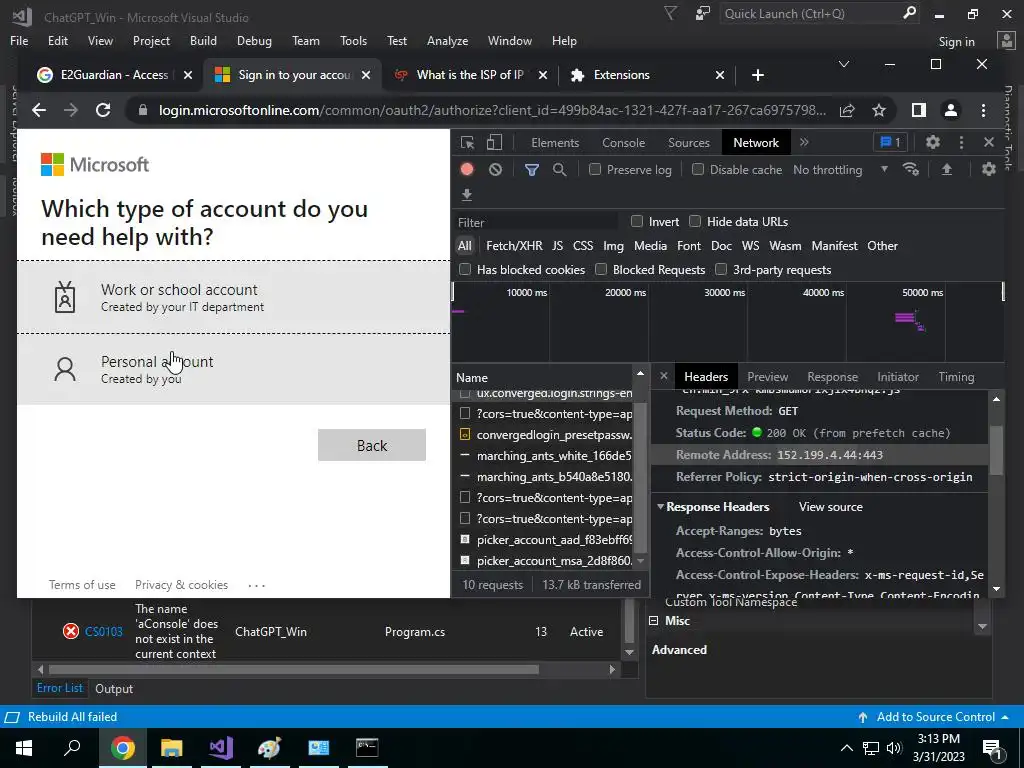The image size is (1024, 768).
Task: Select the Img request type filter
Action: [613, 246]
